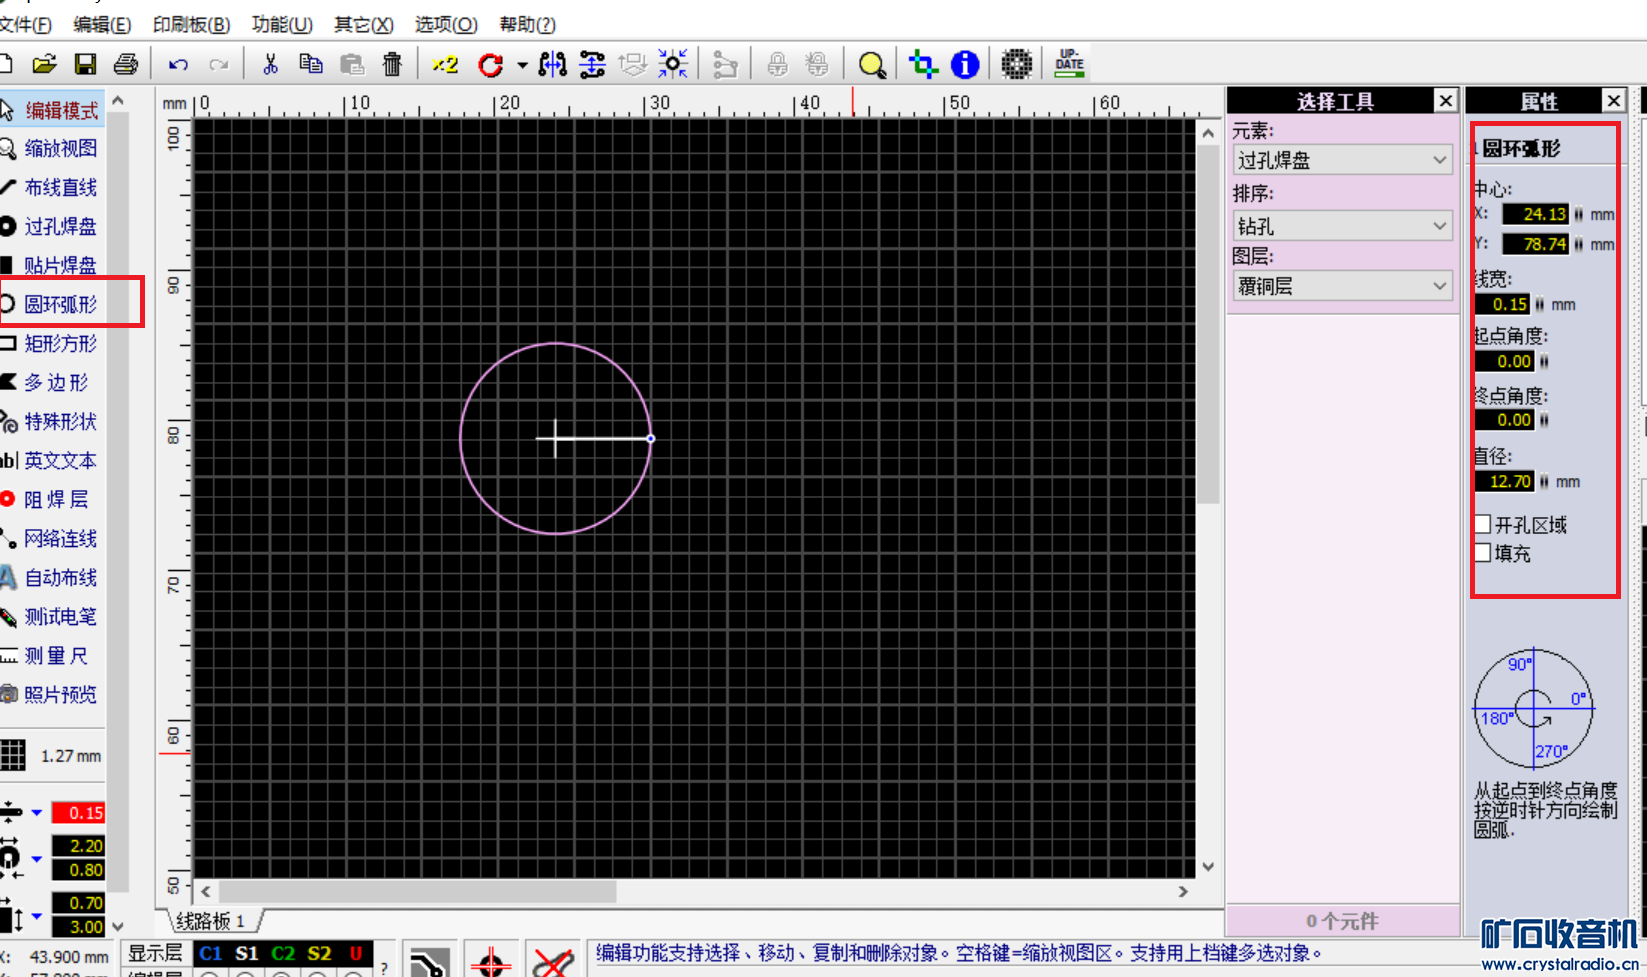Open the 选项(O) menu

(446, 24)
